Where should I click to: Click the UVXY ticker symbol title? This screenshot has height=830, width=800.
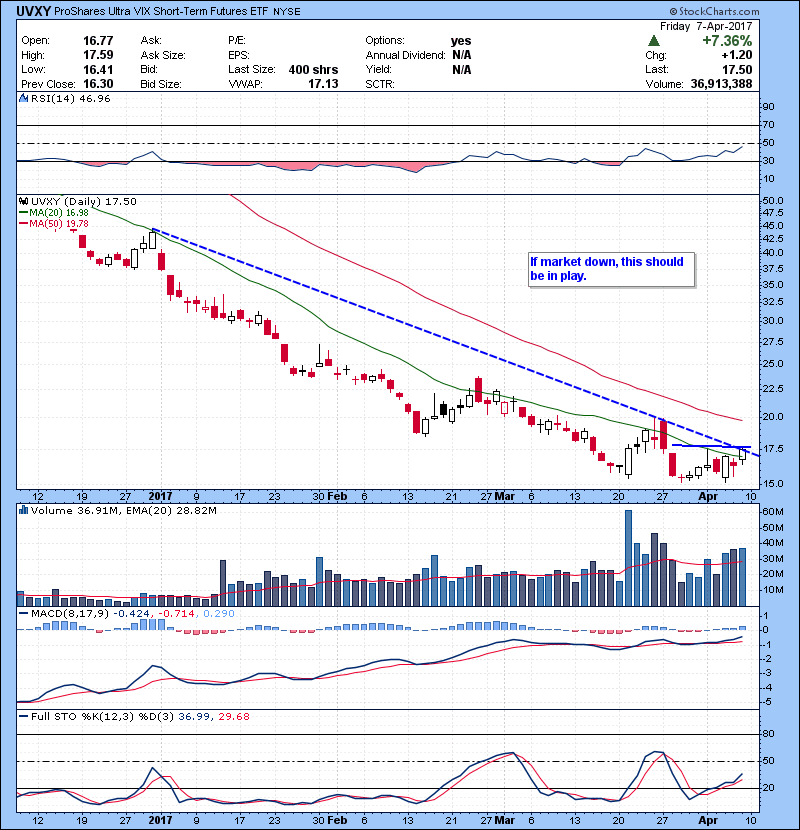(33, 11)
